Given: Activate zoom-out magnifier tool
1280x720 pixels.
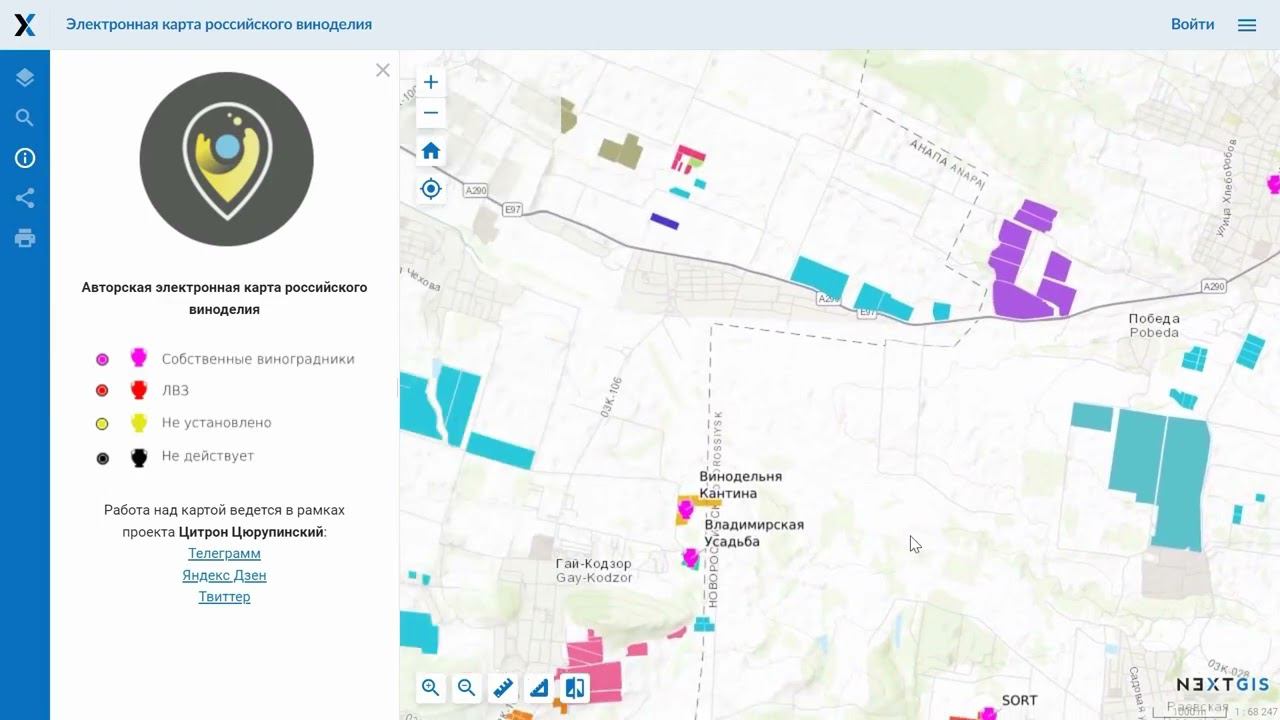Looking at the screenshot, I should [467, 687].
